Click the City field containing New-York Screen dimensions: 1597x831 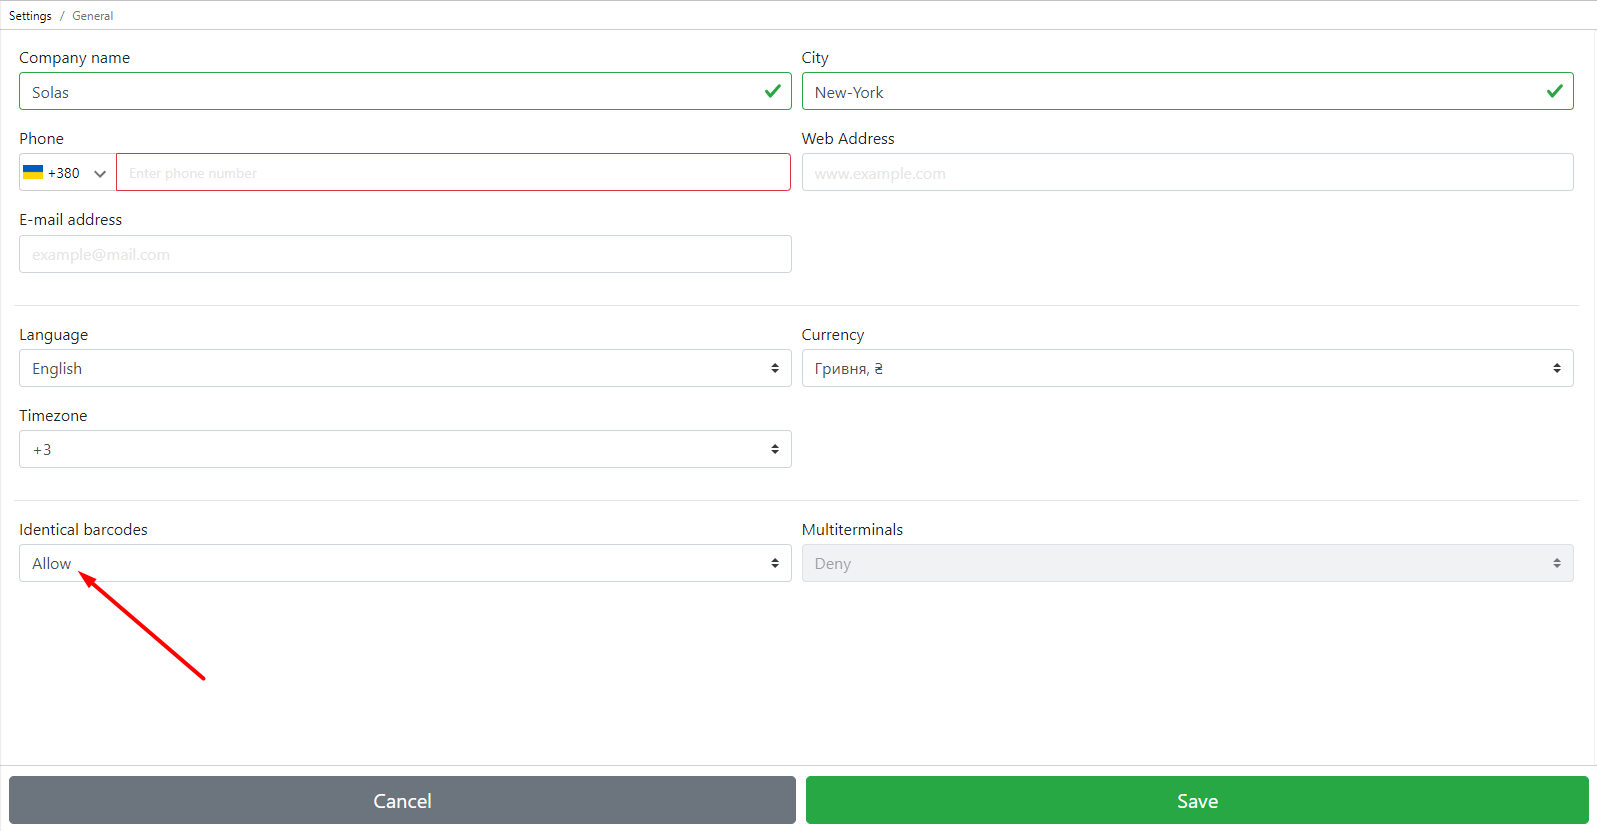[1170, 92]
